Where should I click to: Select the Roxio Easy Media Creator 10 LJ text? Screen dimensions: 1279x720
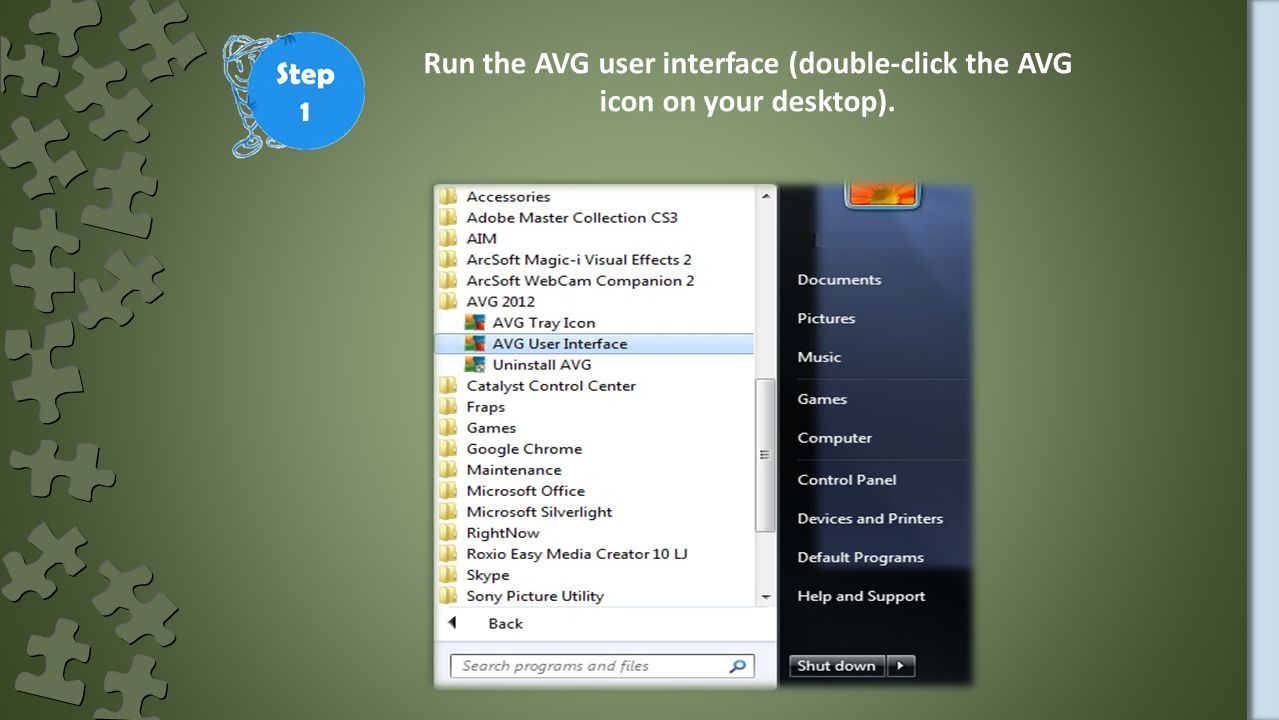tap(577, 554)
